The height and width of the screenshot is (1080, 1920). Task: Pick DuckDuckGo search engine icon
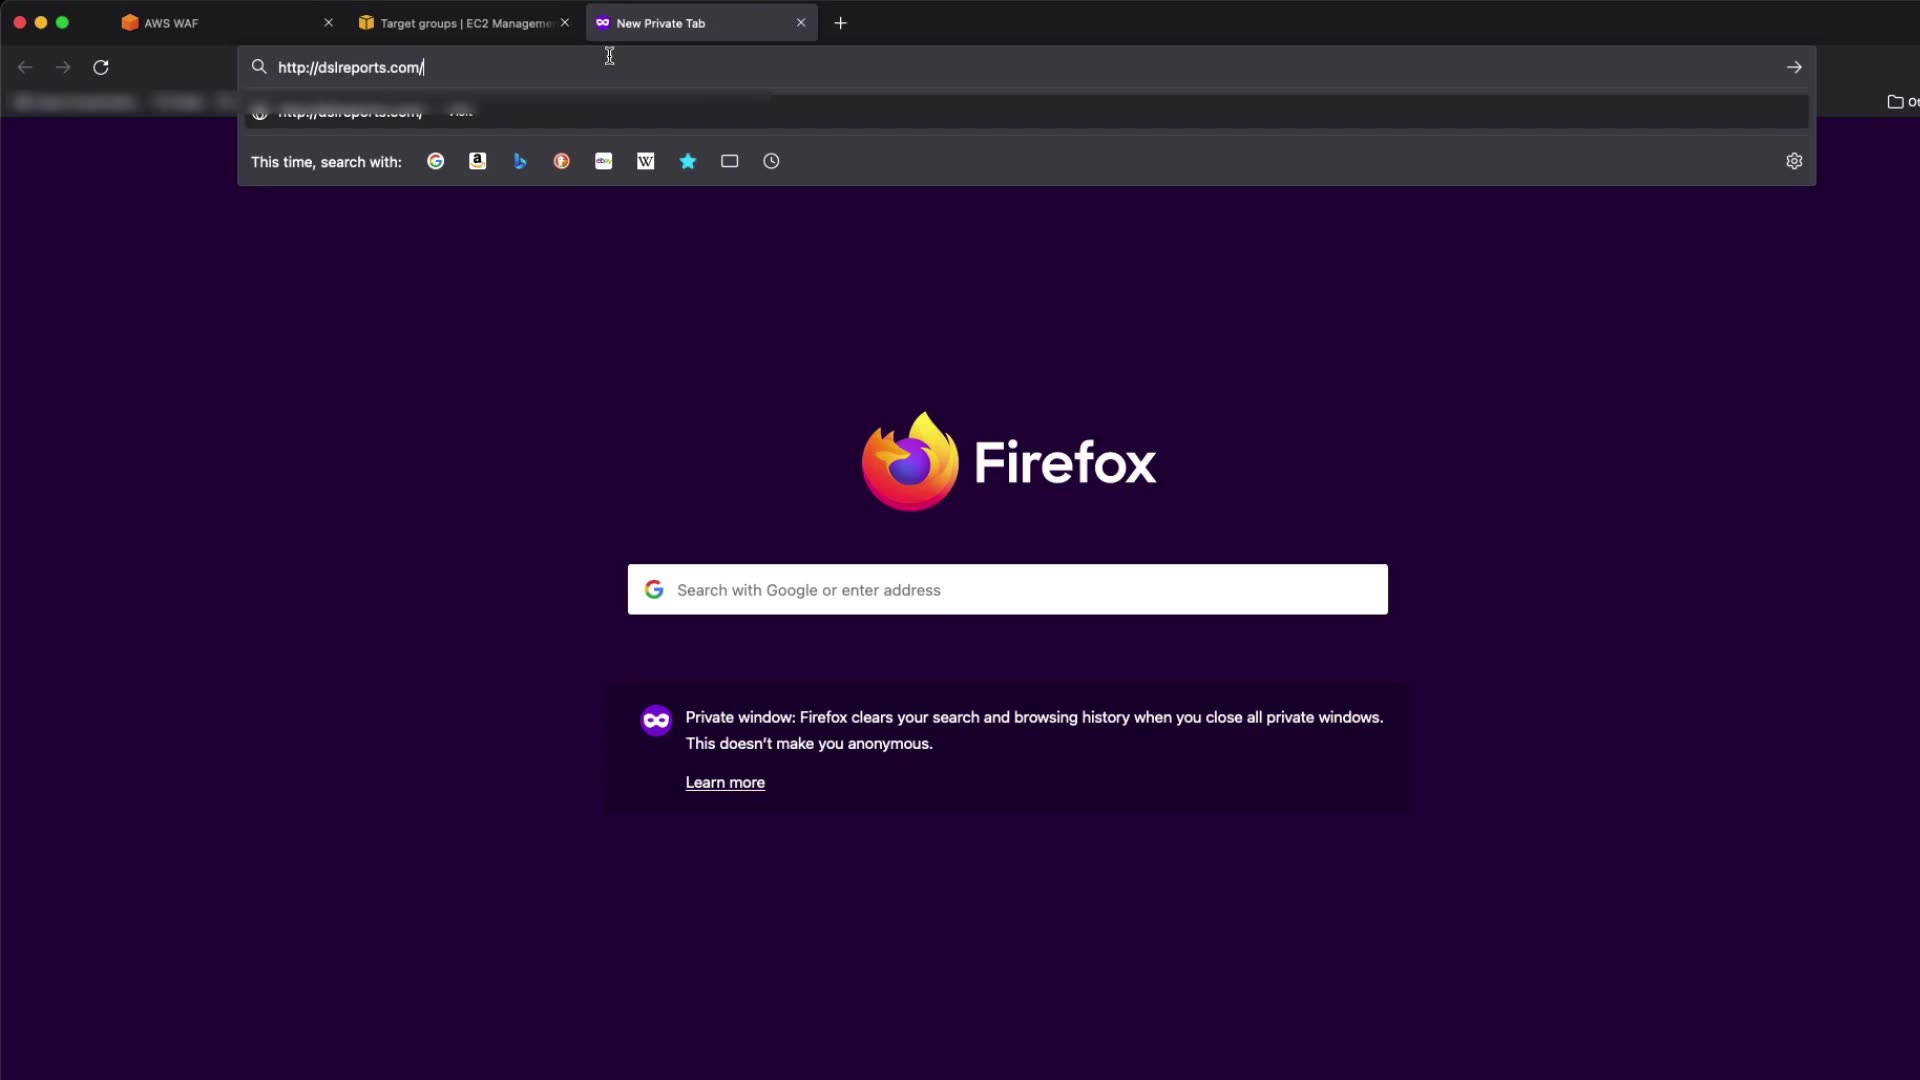point(562,161)
